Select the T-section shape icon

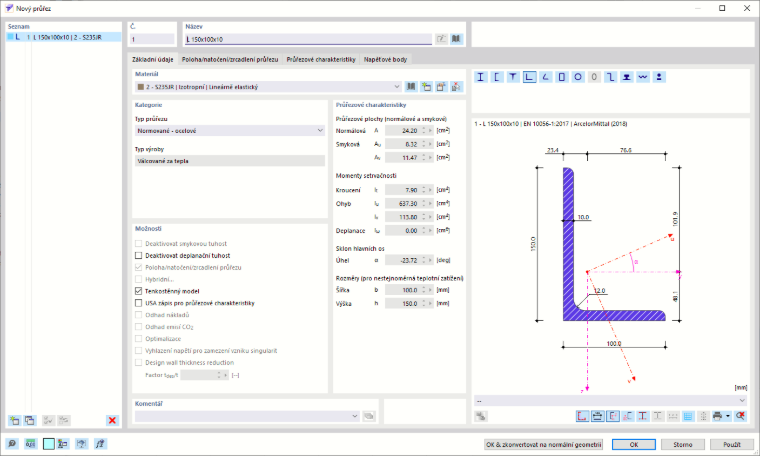click(x=513, y=77)
